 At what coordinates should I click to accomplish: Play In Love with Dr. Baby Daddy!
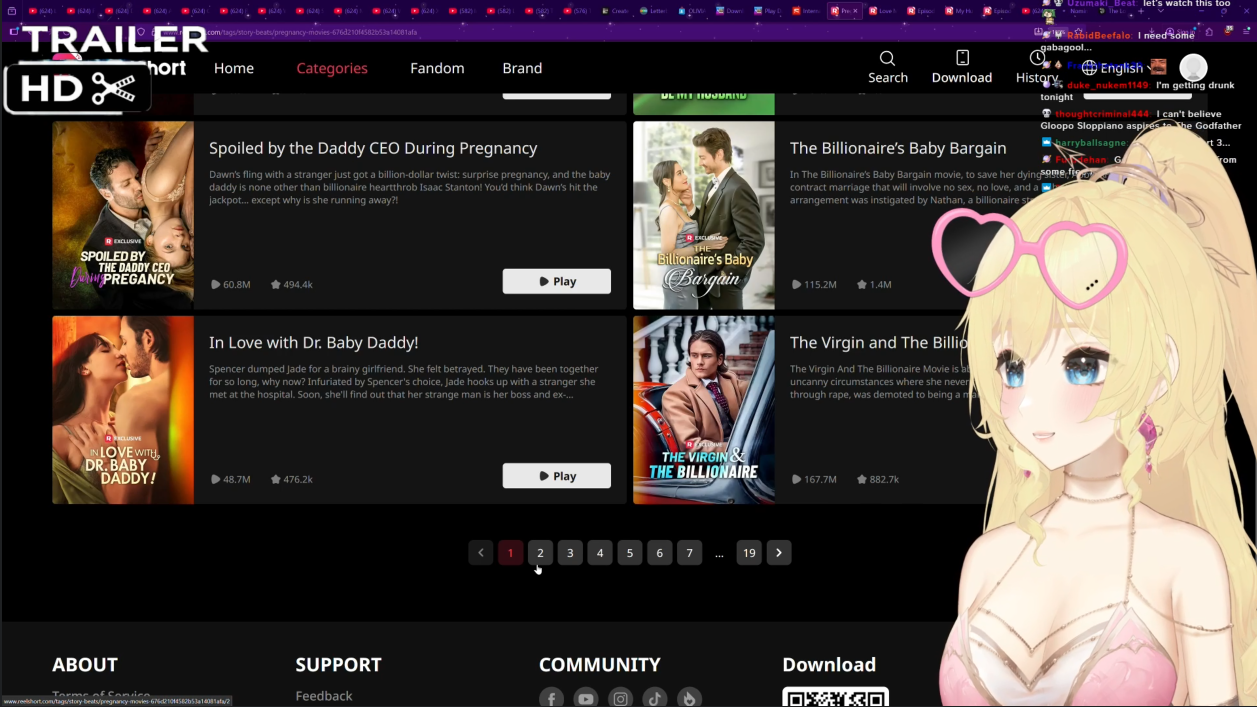556,476
